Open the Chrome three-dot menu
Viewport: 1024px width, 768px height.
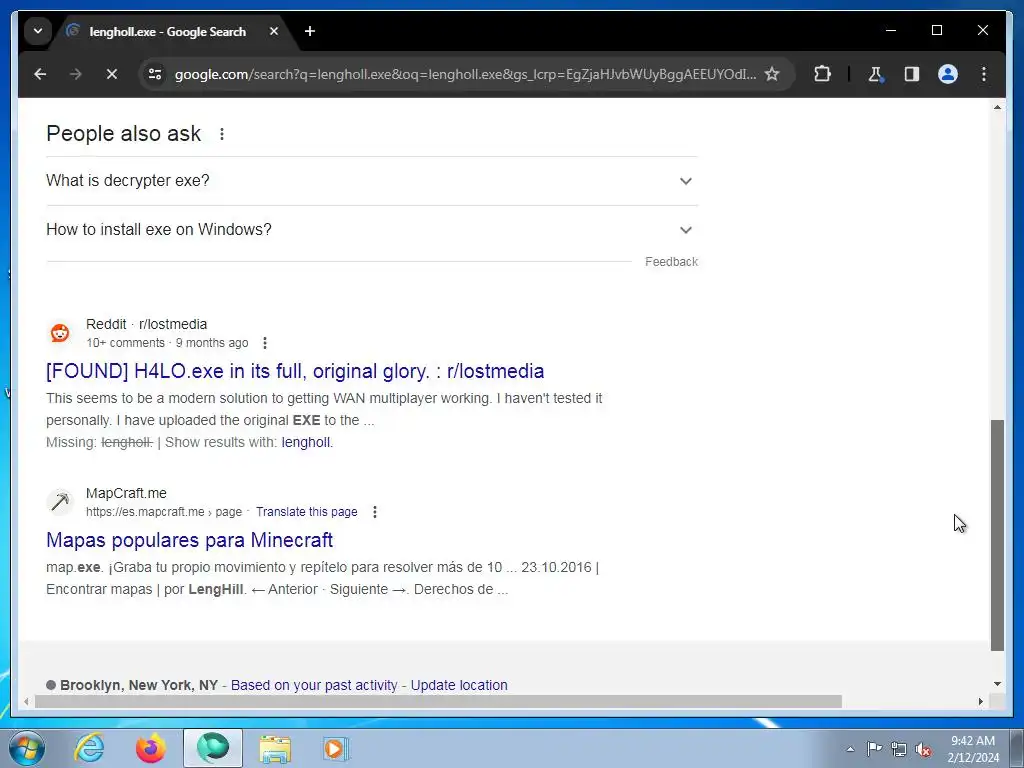click(x=984, y=74)
